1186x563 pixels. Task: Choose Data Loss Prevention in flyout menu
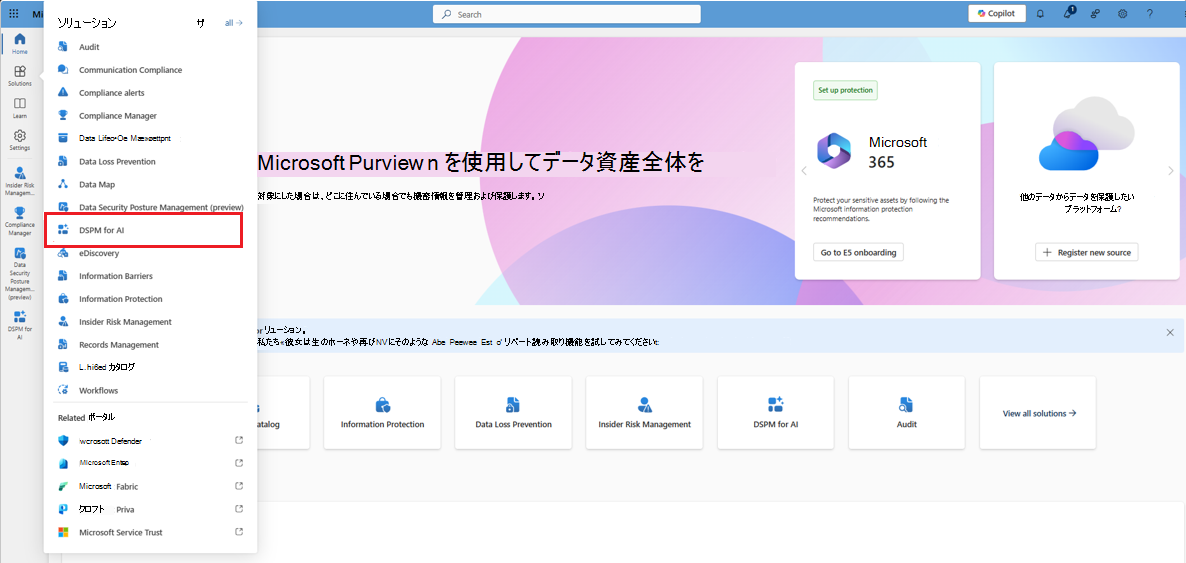pos(117,161)
